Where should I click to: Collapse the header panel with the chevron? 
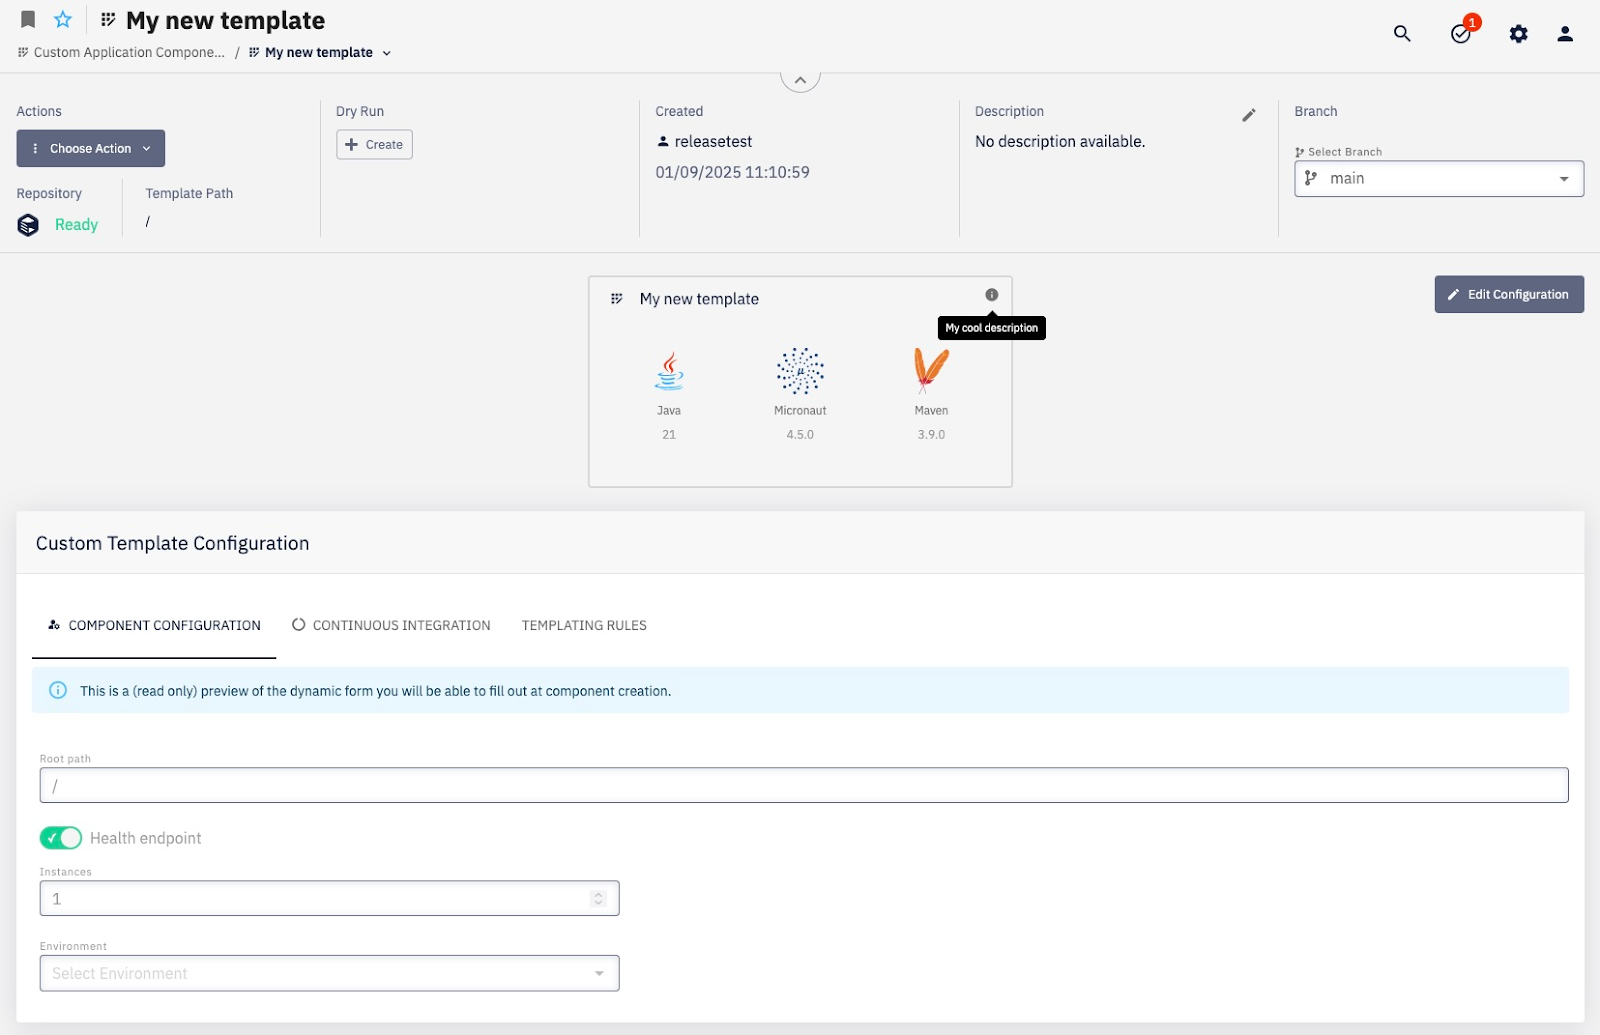pos(800,80)
